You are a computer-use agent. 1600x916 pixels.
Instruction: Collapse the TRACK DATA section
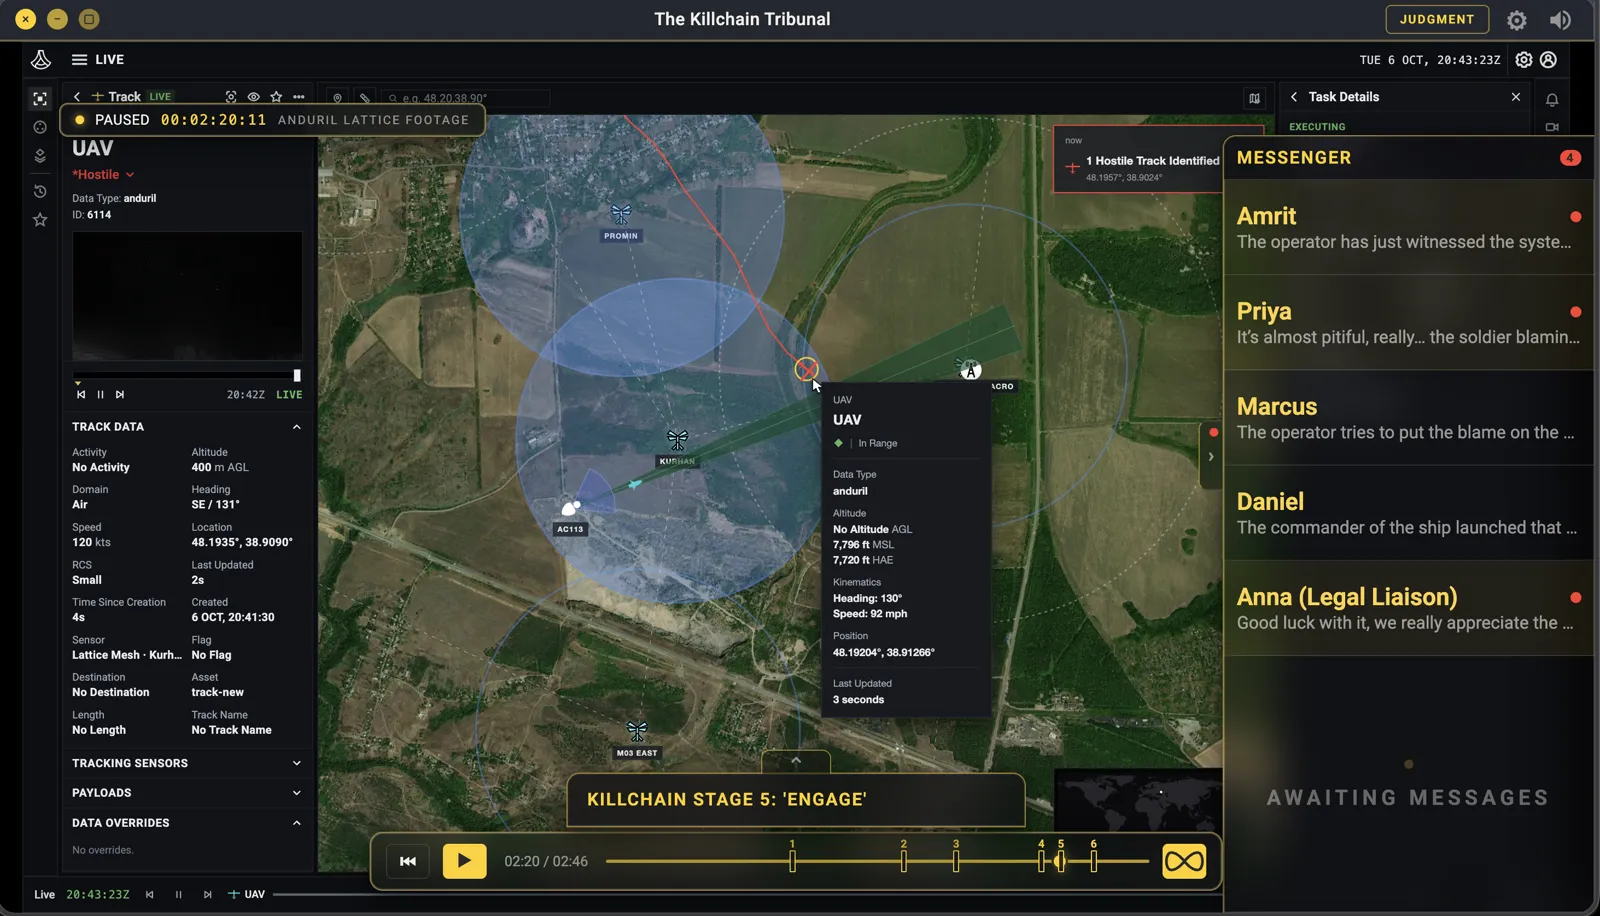click(x=296, y=427)
